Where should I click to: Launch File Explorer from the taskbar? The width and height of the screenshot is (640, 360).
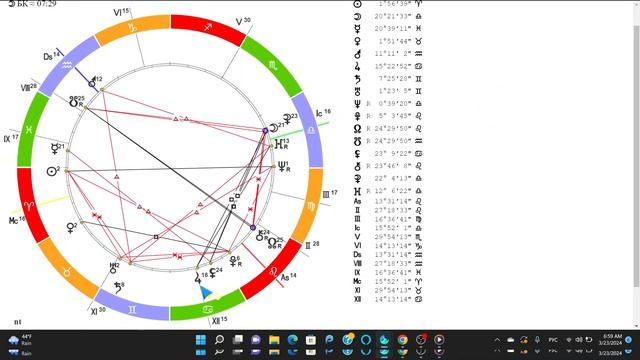click(x=274, y=340)
